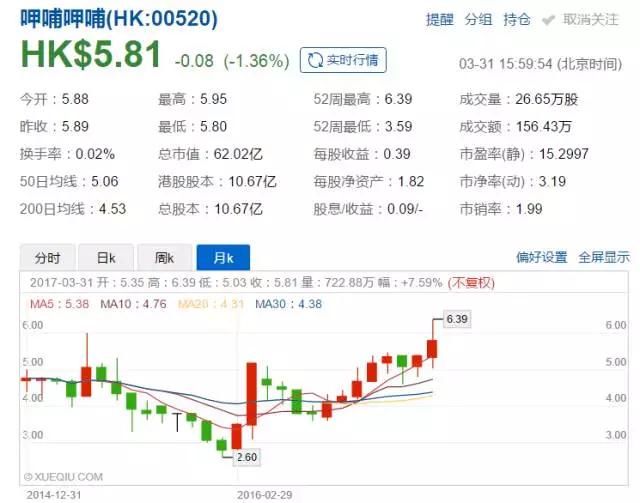Switch to the 分时 chart tab
640x503 pixels.
pyautogui.click(x=47, y=258)
